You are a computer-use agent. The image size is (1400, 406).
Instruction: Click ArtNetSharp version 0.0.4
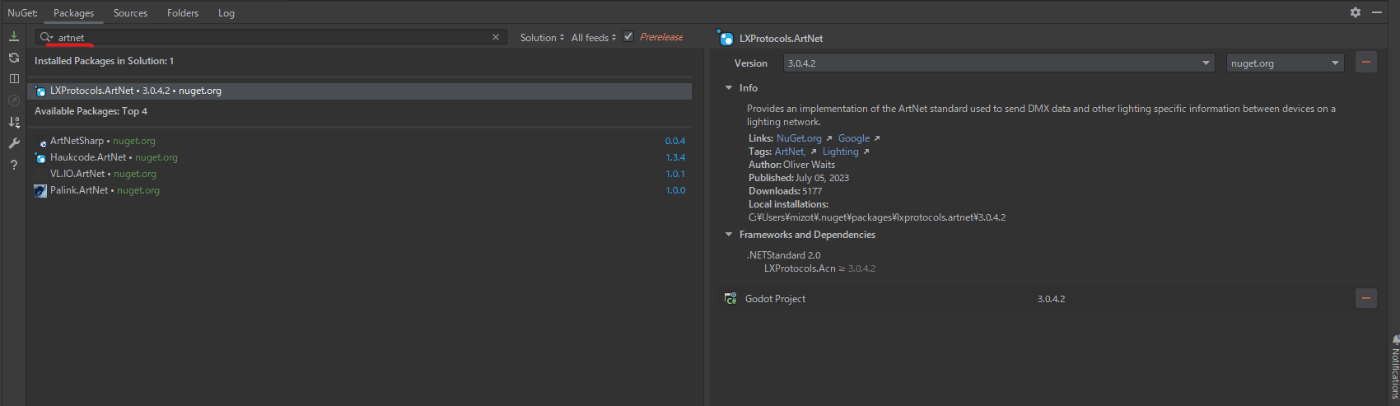[x=675, y=141]
